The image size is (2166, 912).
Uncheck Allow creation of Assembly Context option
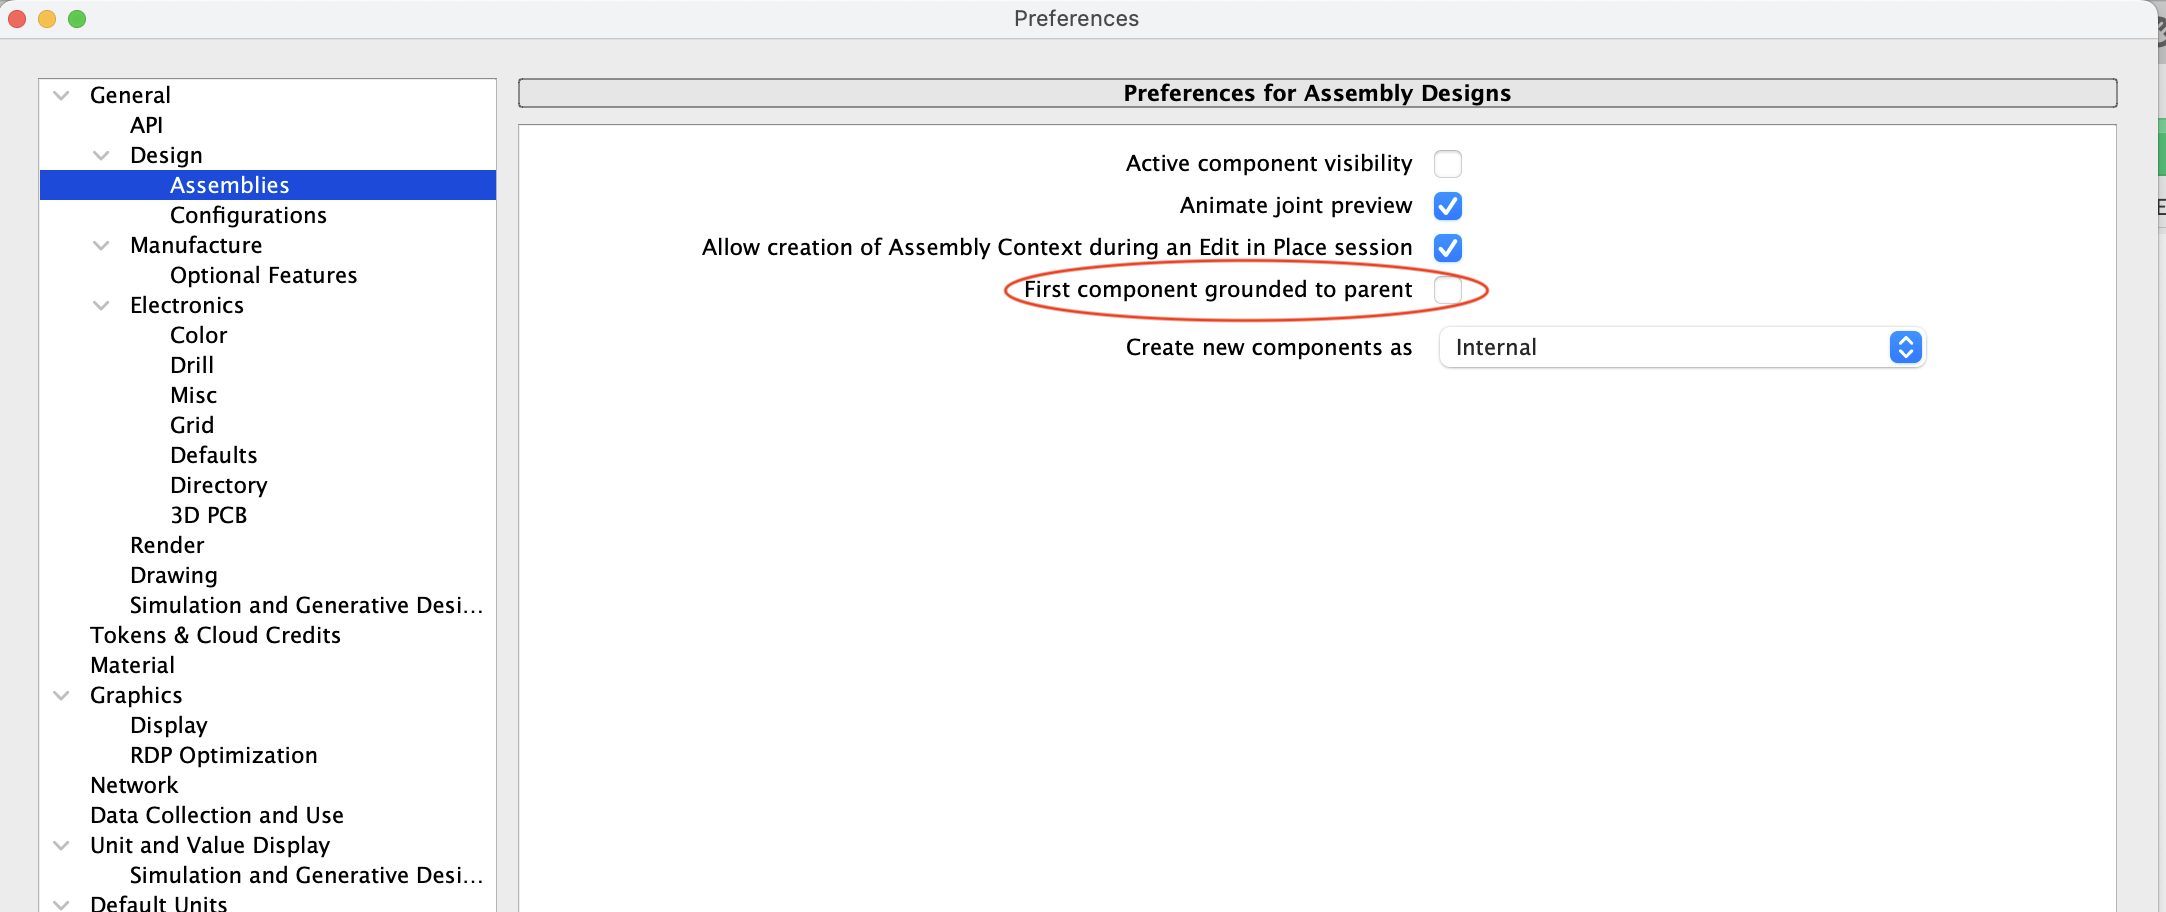(1448, 248)
